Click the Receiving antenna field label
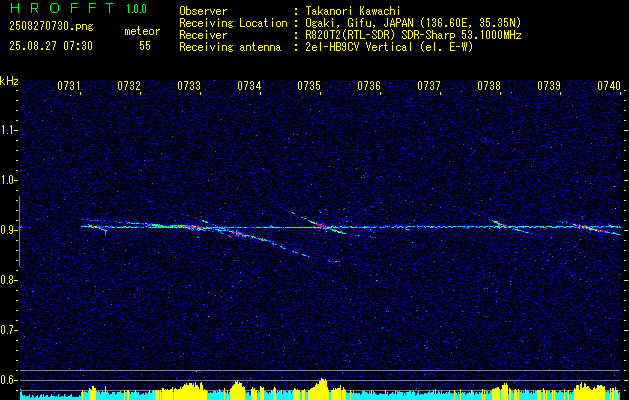 (230, 47)
